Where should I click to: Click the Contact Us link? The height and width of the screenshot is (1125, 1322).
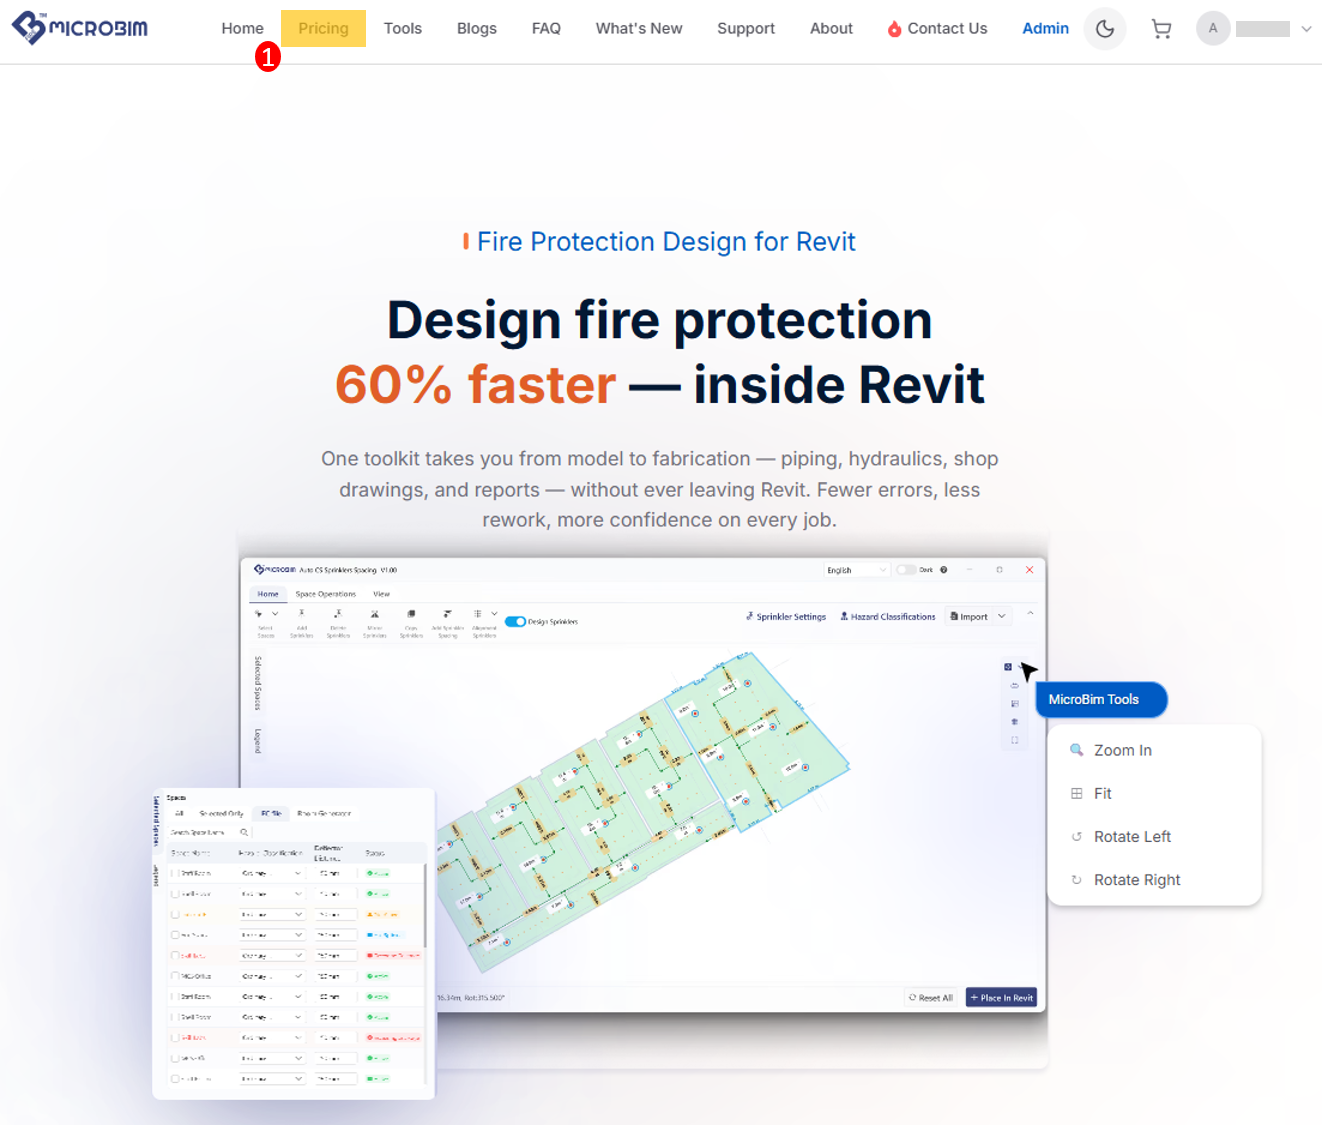937,29
